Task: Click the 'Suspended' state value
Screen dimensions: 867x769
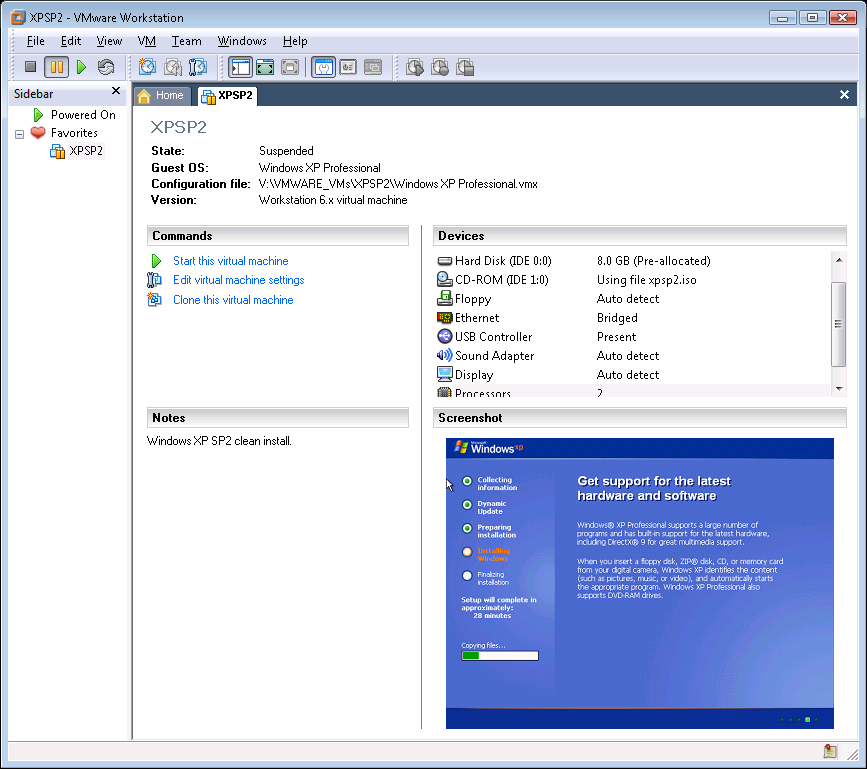Action: pos(286,151)
